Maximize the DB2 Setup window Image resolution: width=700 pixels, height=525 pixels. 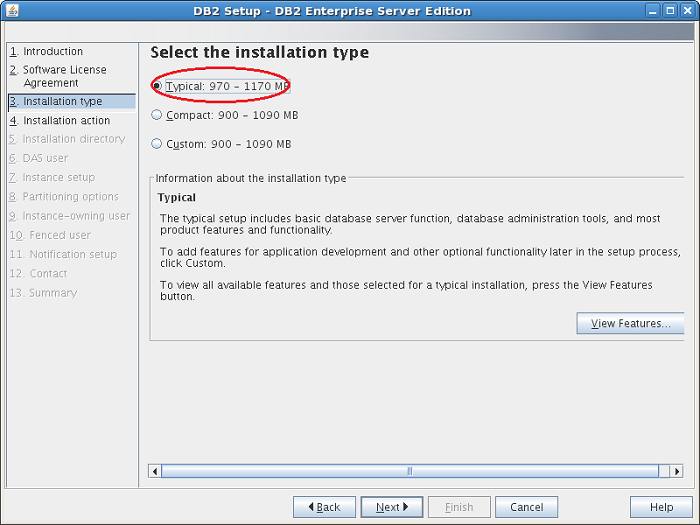pos(670,10)
